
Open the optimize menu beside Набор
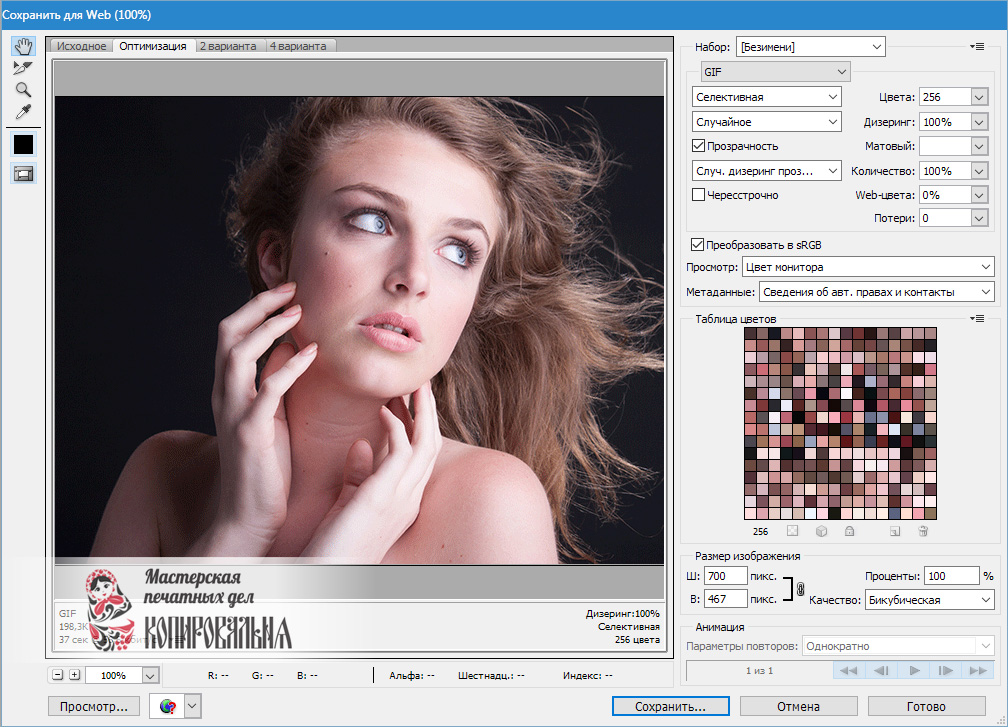click(x=977, y=46)
